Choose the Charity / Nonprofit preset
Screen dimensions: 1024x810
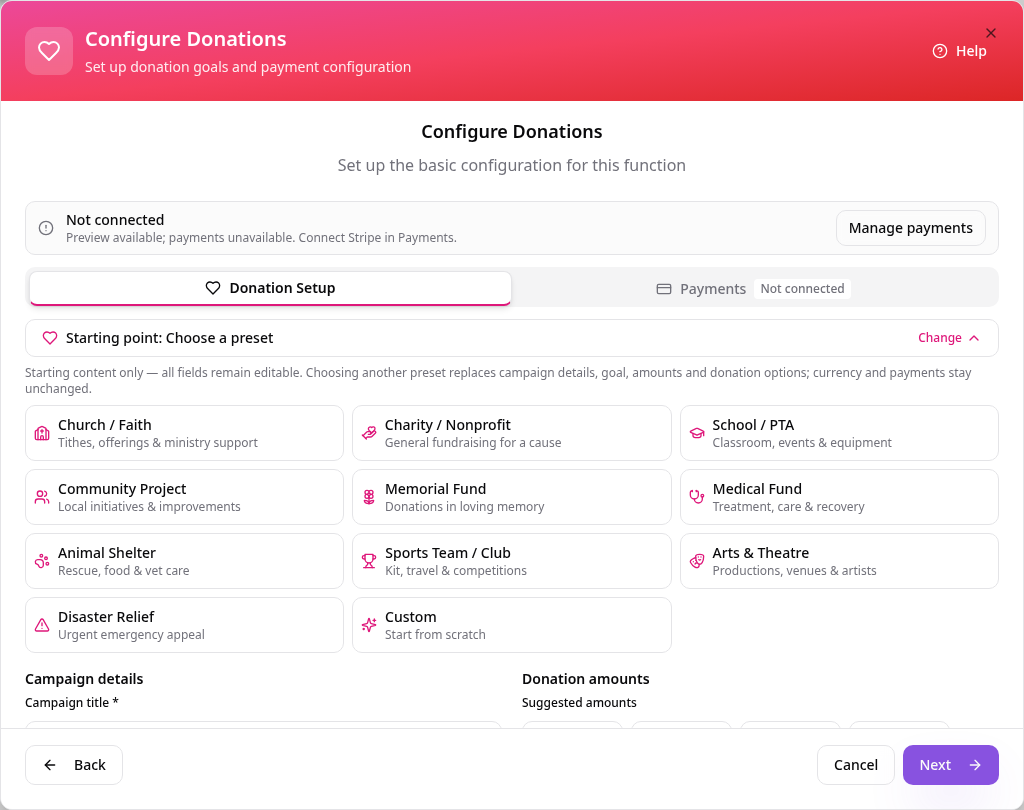pyautogui.click(x=511, y=433)
